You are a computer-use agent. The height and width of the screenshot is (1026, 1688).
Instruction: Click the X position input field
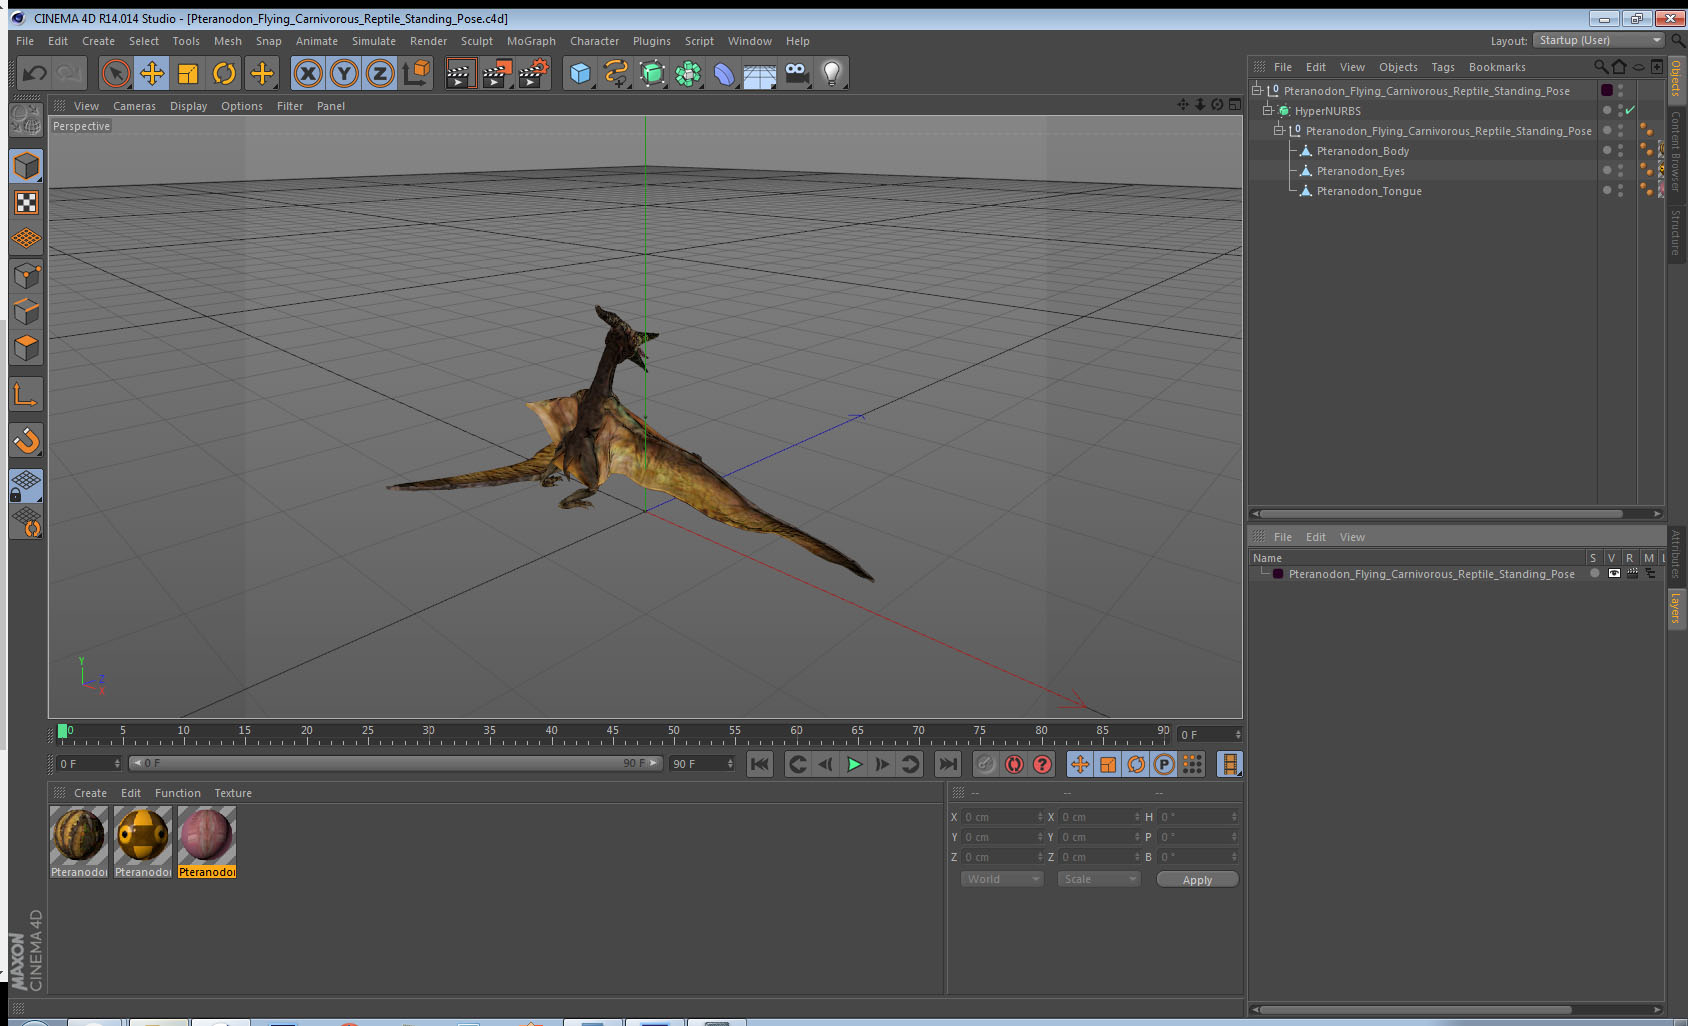(x=1002, y=817)
